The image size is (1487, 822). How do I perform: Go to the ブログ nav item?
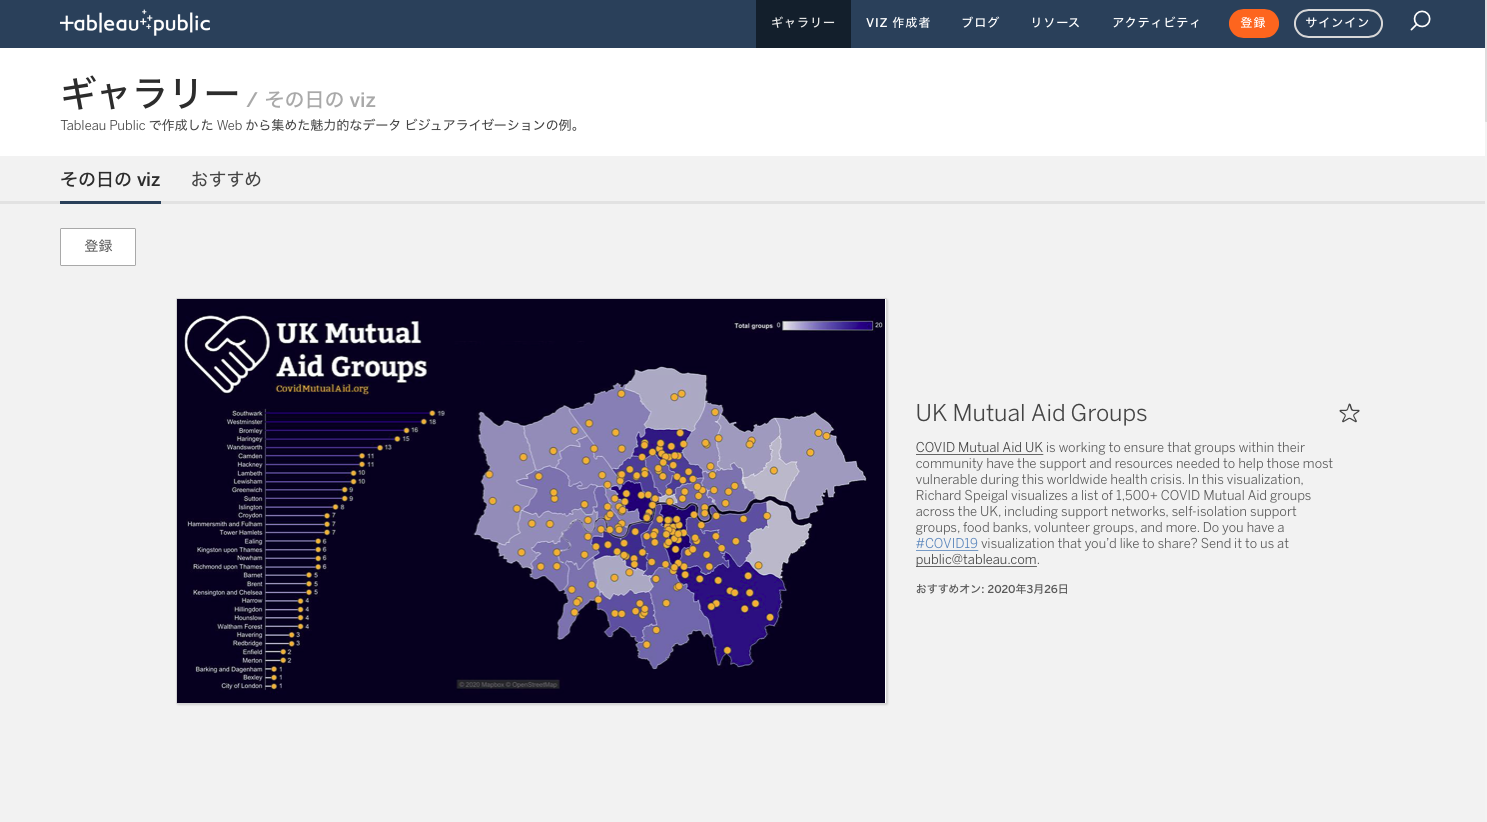click(x=980, y=23)
